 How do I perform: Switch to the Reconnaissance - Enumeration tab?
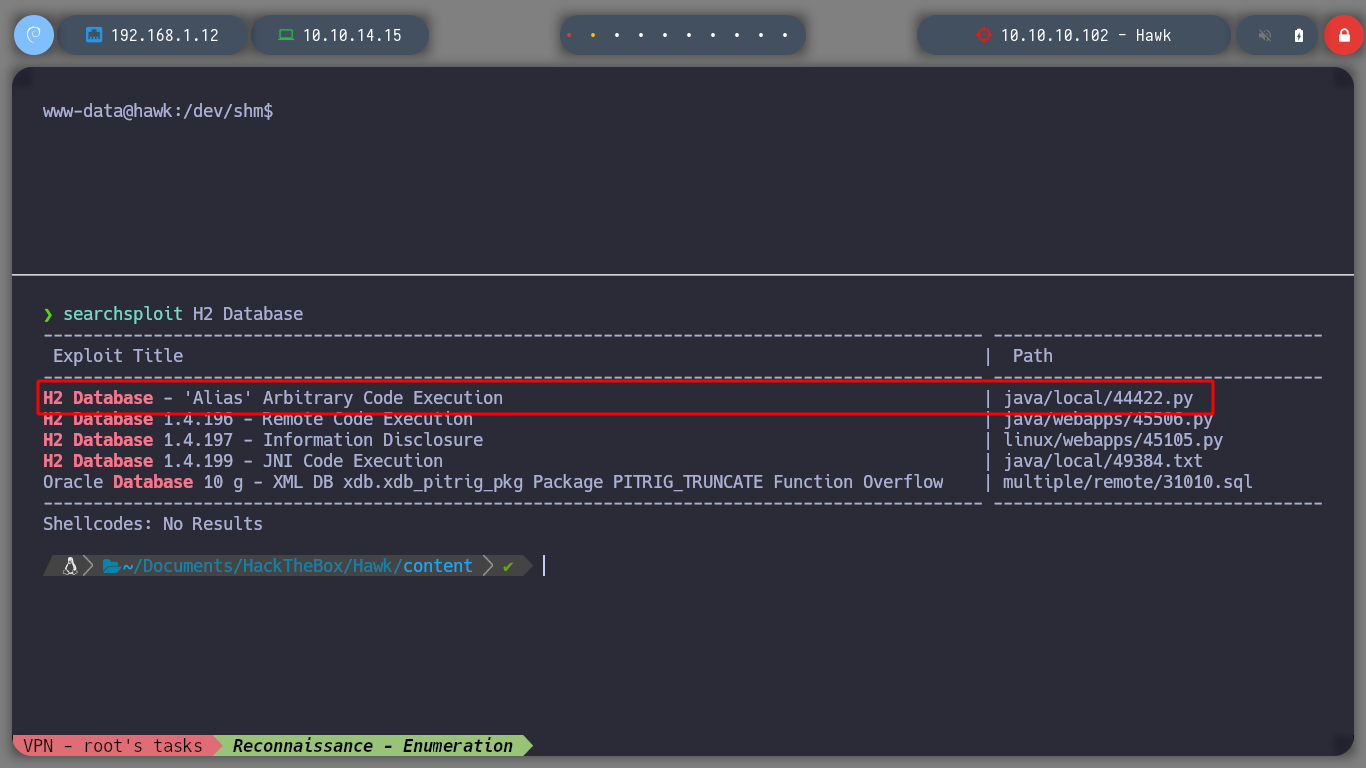pyautogui.click(x=373, y=746)
